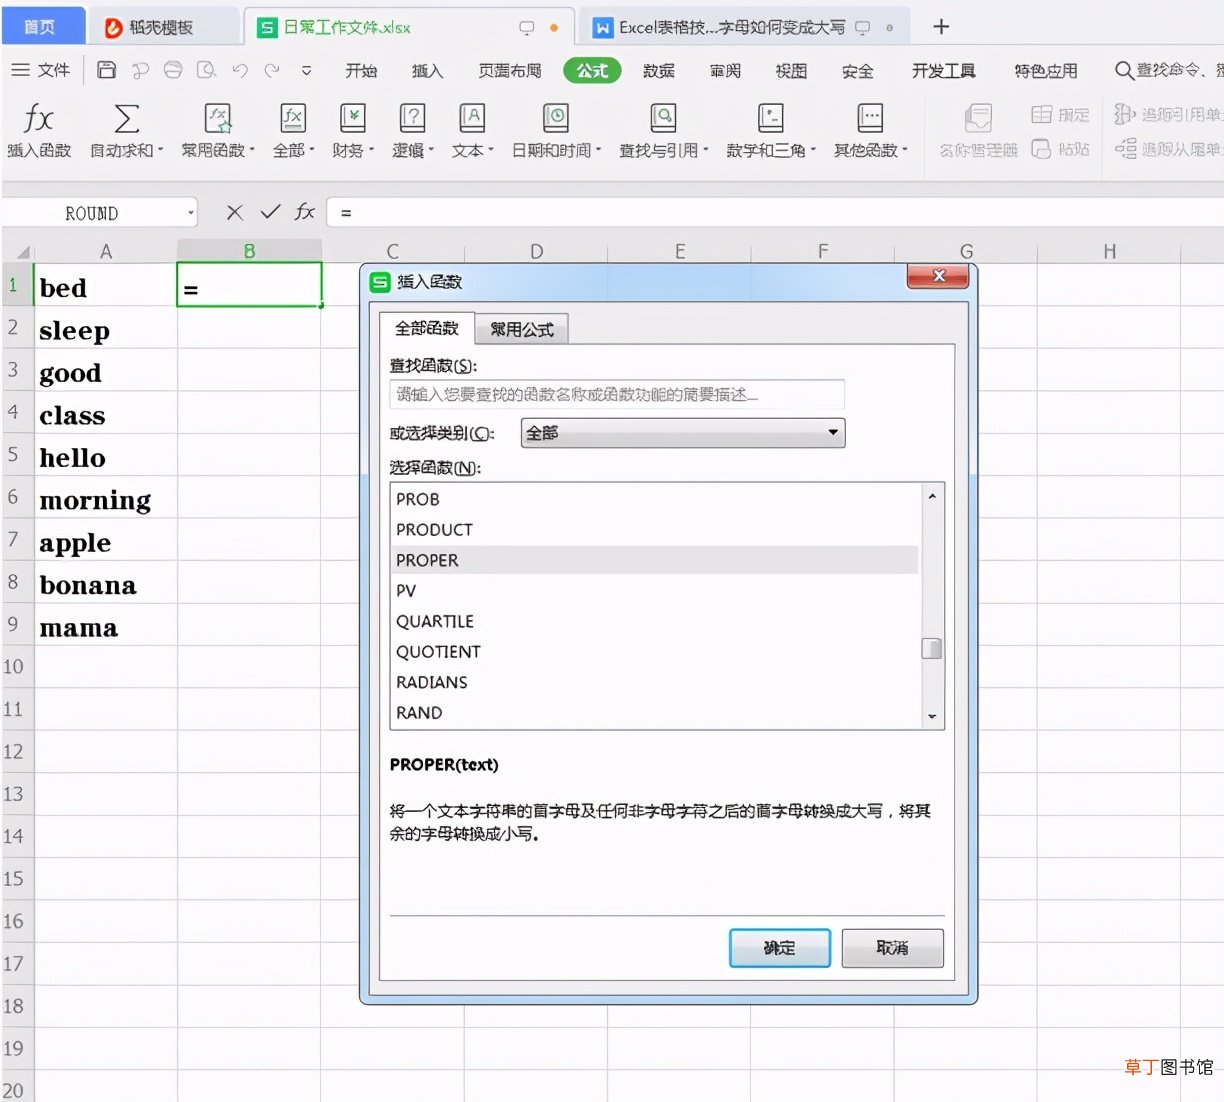The image size is (1224, 1102).
Task: Open the category (全部) combo box in the dialog
Action: pos(683,433)
